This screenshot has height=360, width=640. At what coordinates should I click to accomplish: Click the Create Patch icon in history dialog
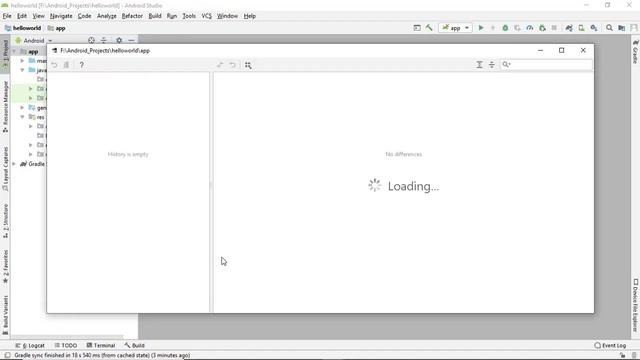tap(66, 65)
